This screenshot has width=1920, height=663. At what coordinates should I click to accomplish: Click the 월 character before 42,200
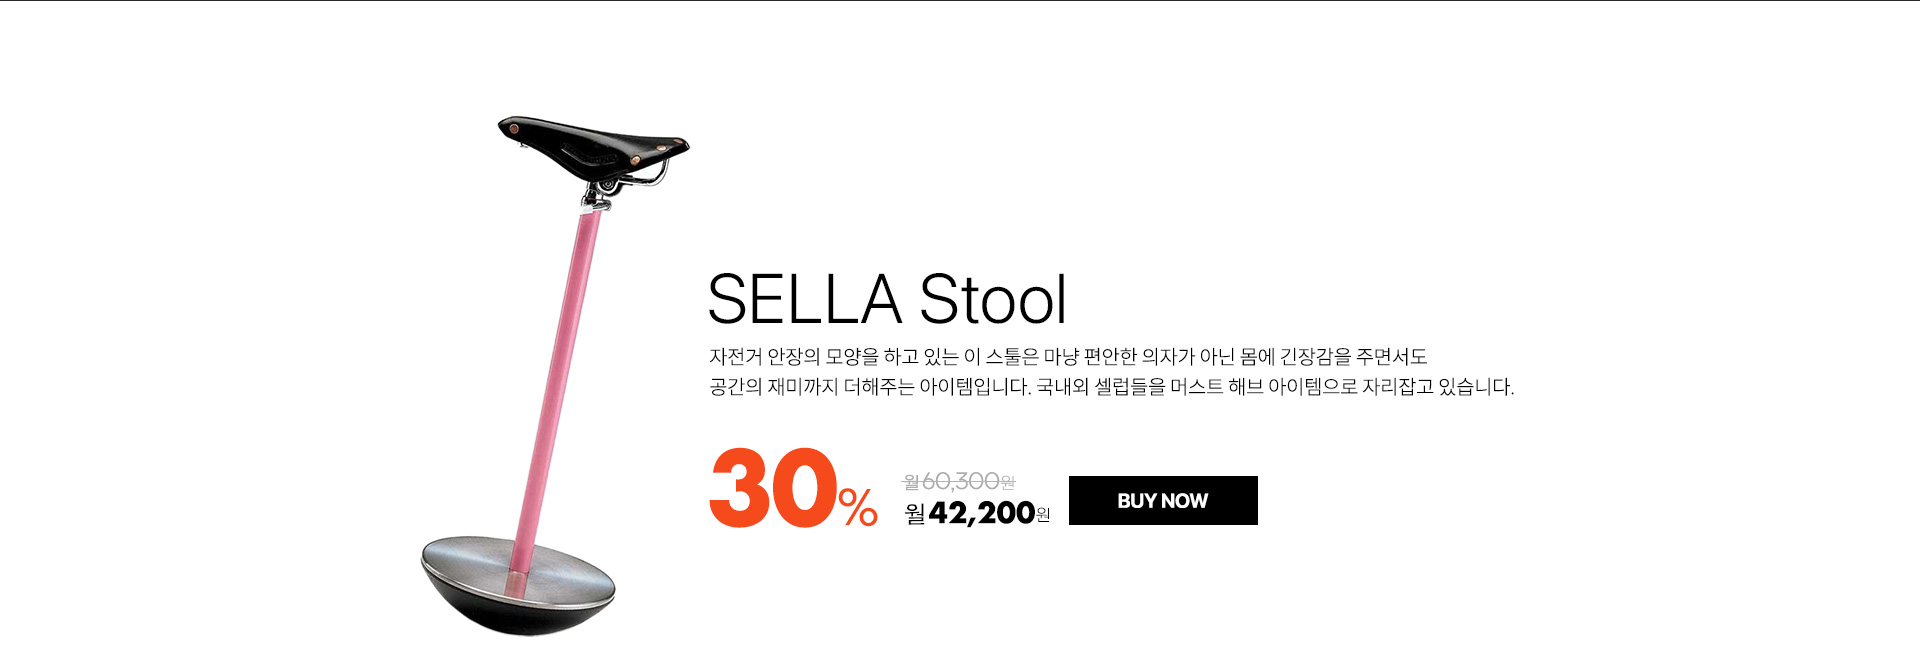point(915,514)
